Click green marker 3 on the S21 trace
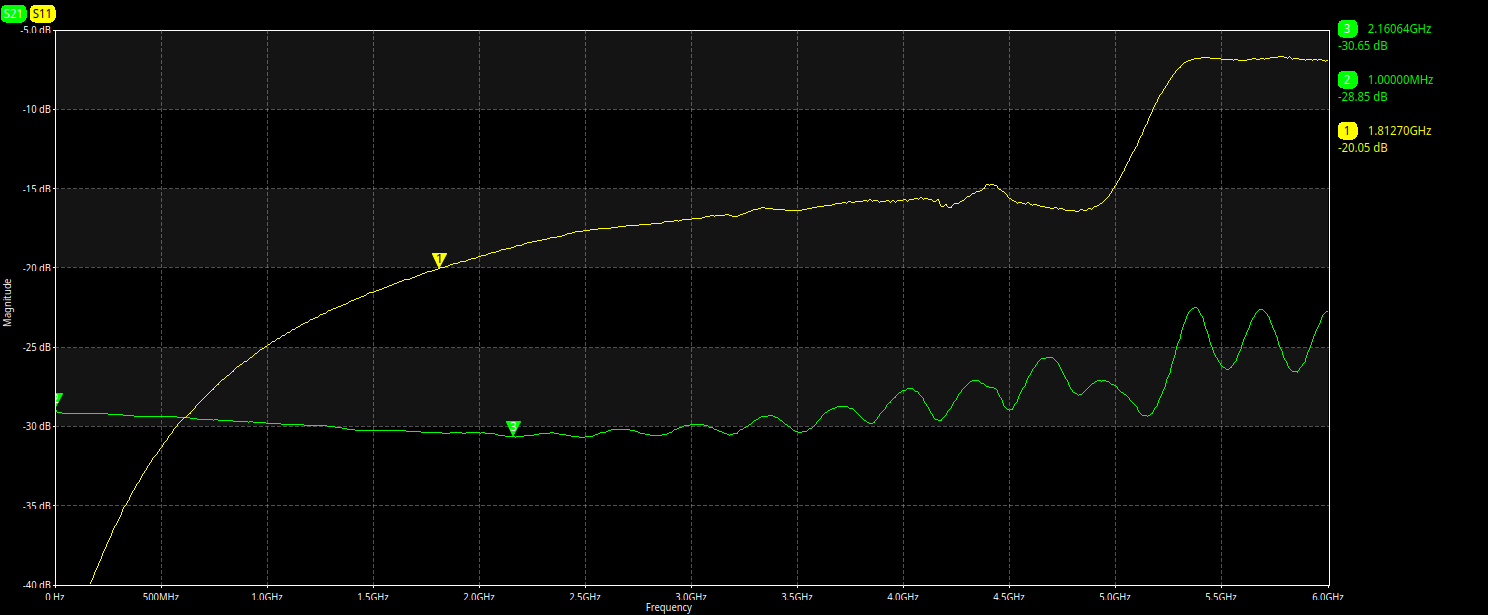The image size is (1488, 615). click(x=513, y=428)
